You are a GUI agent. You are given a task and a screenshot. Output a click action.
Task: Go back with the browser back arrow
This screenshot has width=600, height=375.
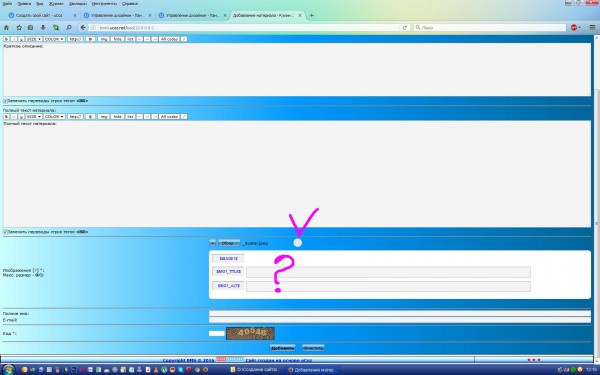coord(83,28)
